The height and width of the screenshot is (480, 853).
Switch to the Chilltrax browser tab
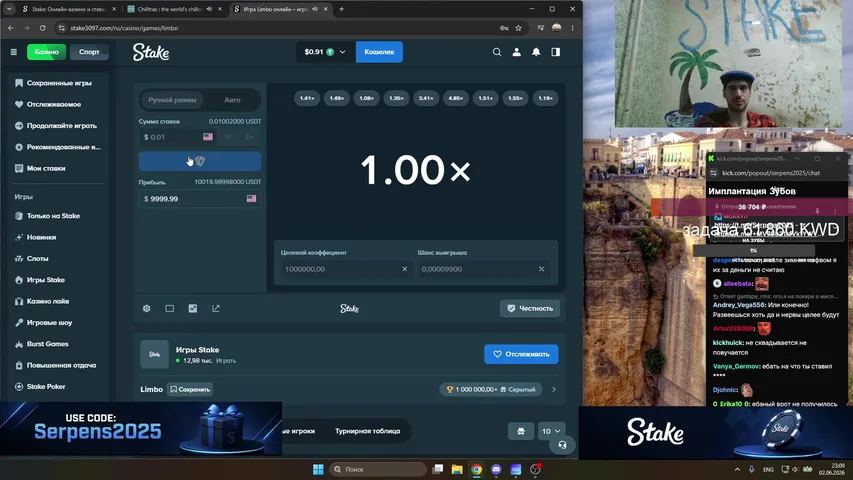click(174, 9)
